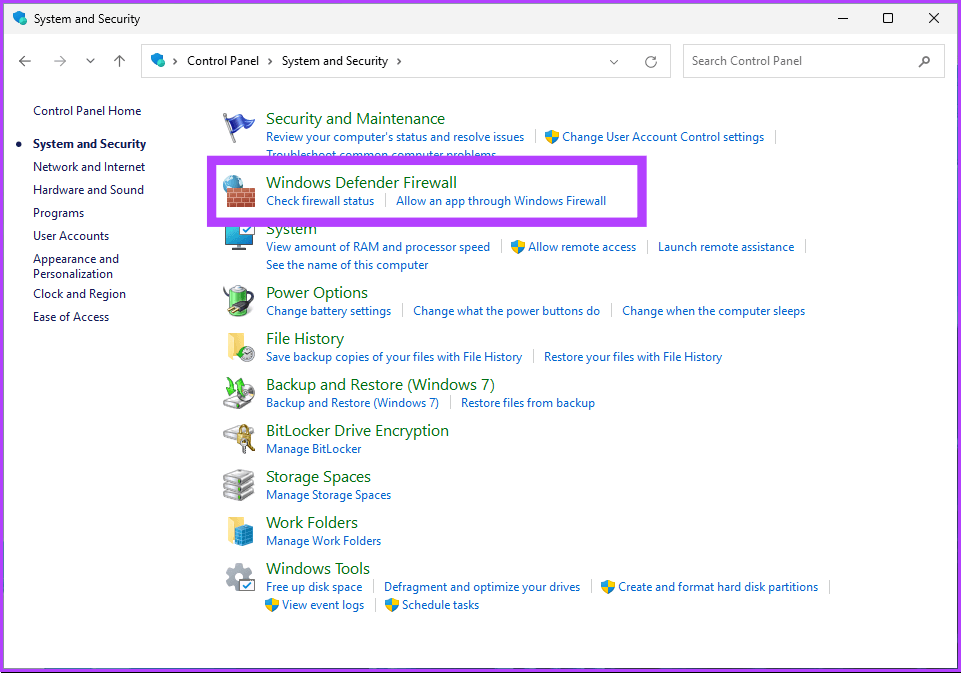Viewport: 961px width, 673px height.
Task: Click the Work Folders icon
Action: click(240, 531)
